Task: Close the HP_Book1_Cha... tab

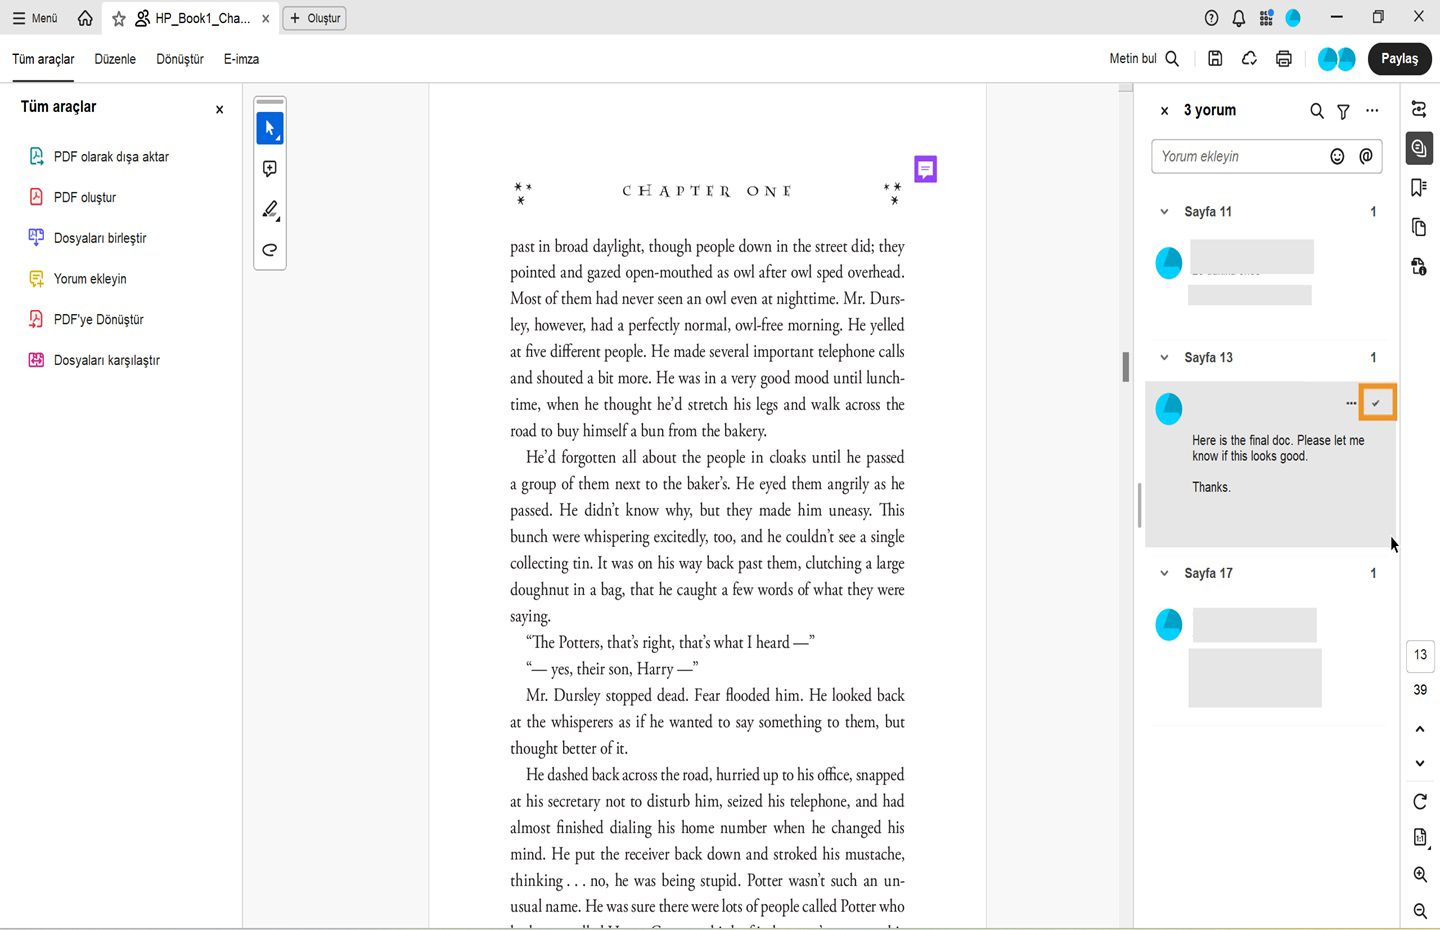Action: tap(266, 18)
